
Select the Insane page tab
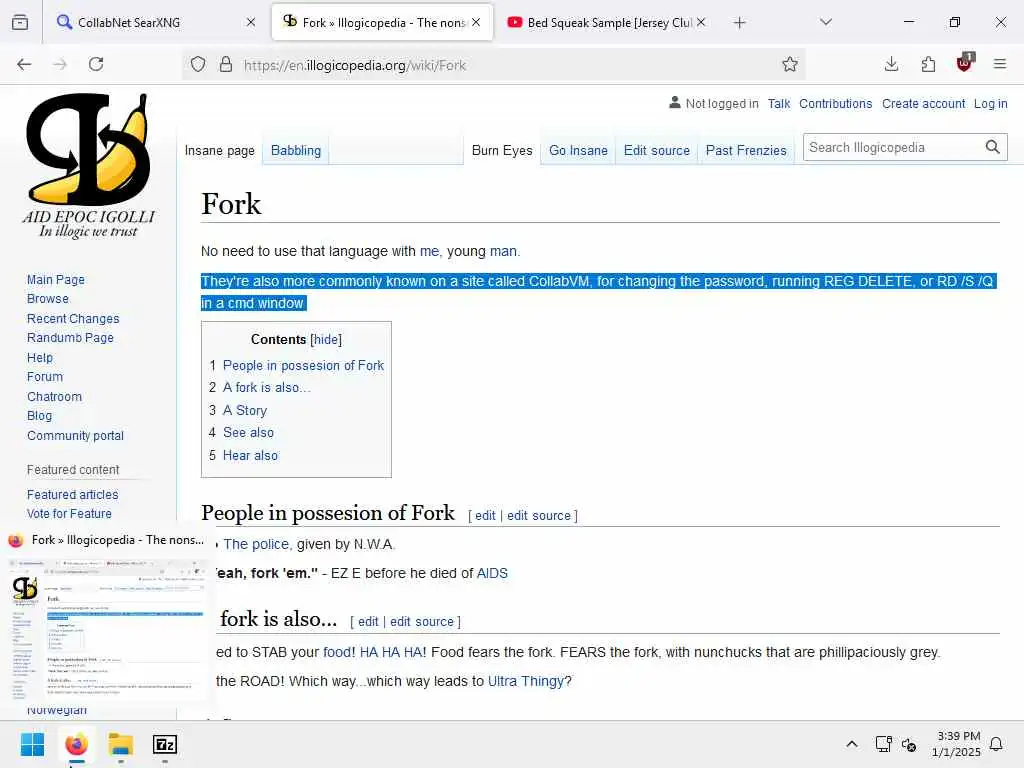coord(219,150)
